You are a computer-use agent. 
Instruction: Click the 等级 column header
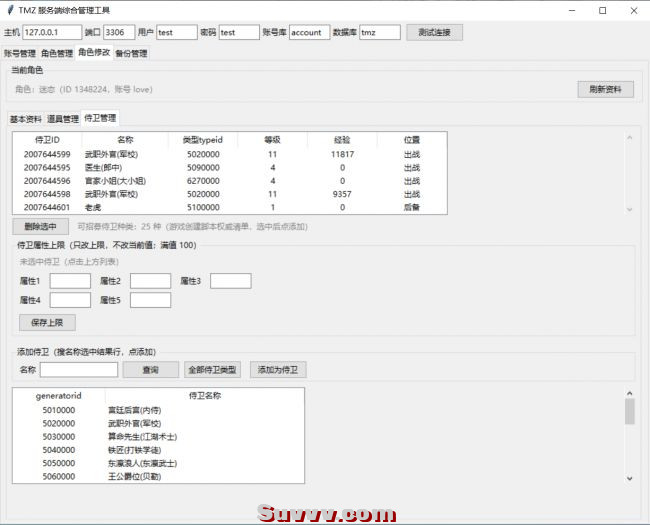point(272,140)
